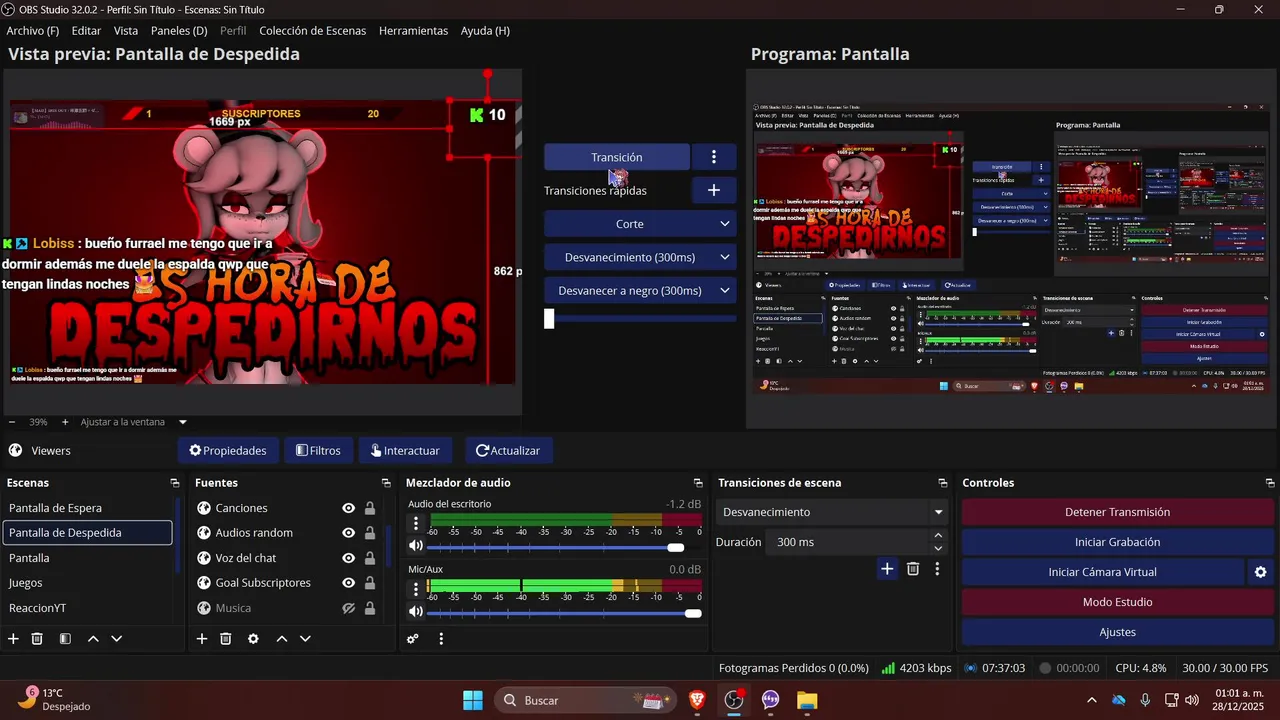Open Transición options three-dot menu

[x=714, y=157]
